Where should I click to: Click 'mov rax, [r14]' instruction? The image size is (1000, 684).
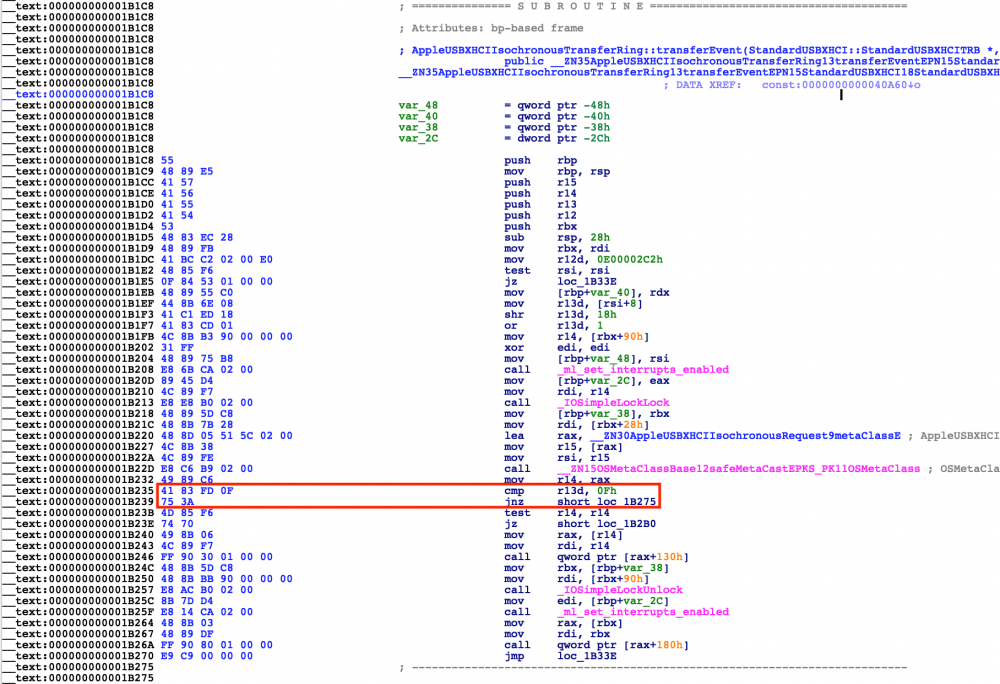[563, 535]
